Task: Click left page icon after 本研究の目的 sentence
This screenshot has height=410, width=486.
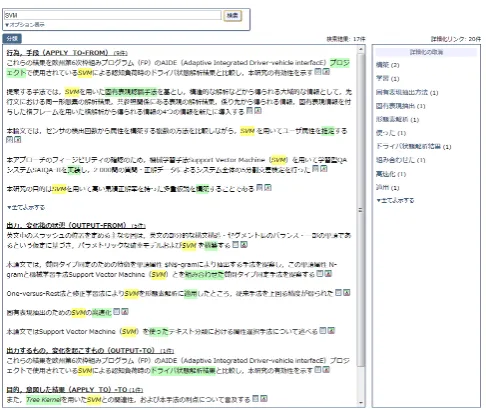Action: (260, 188)
